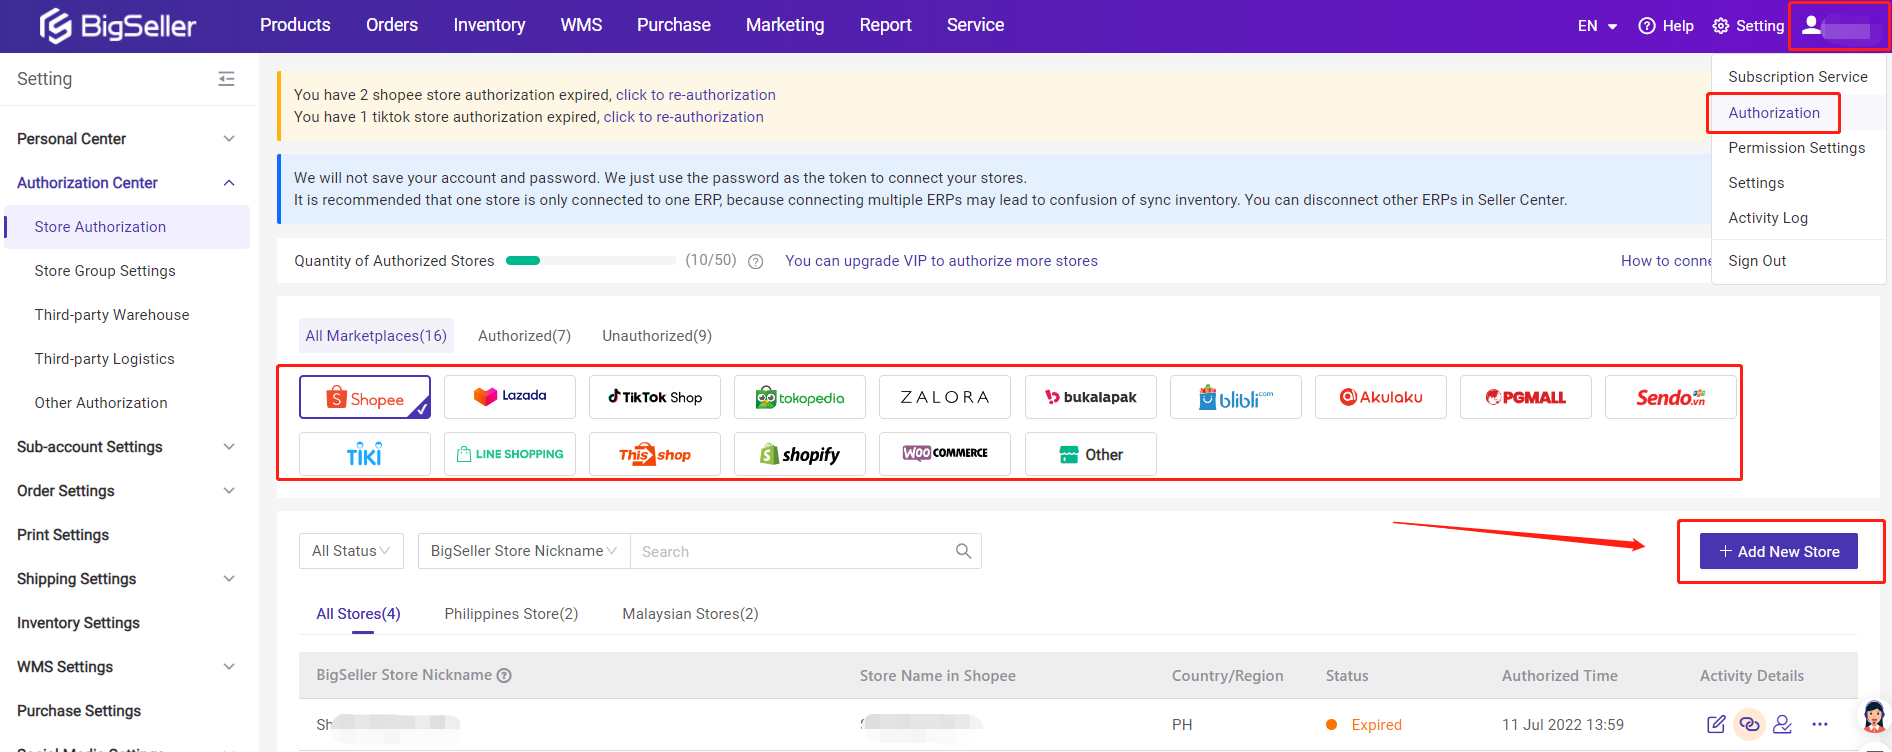
Task: Switch to Unauthorized(9) tab
Action: click(657, 336)
